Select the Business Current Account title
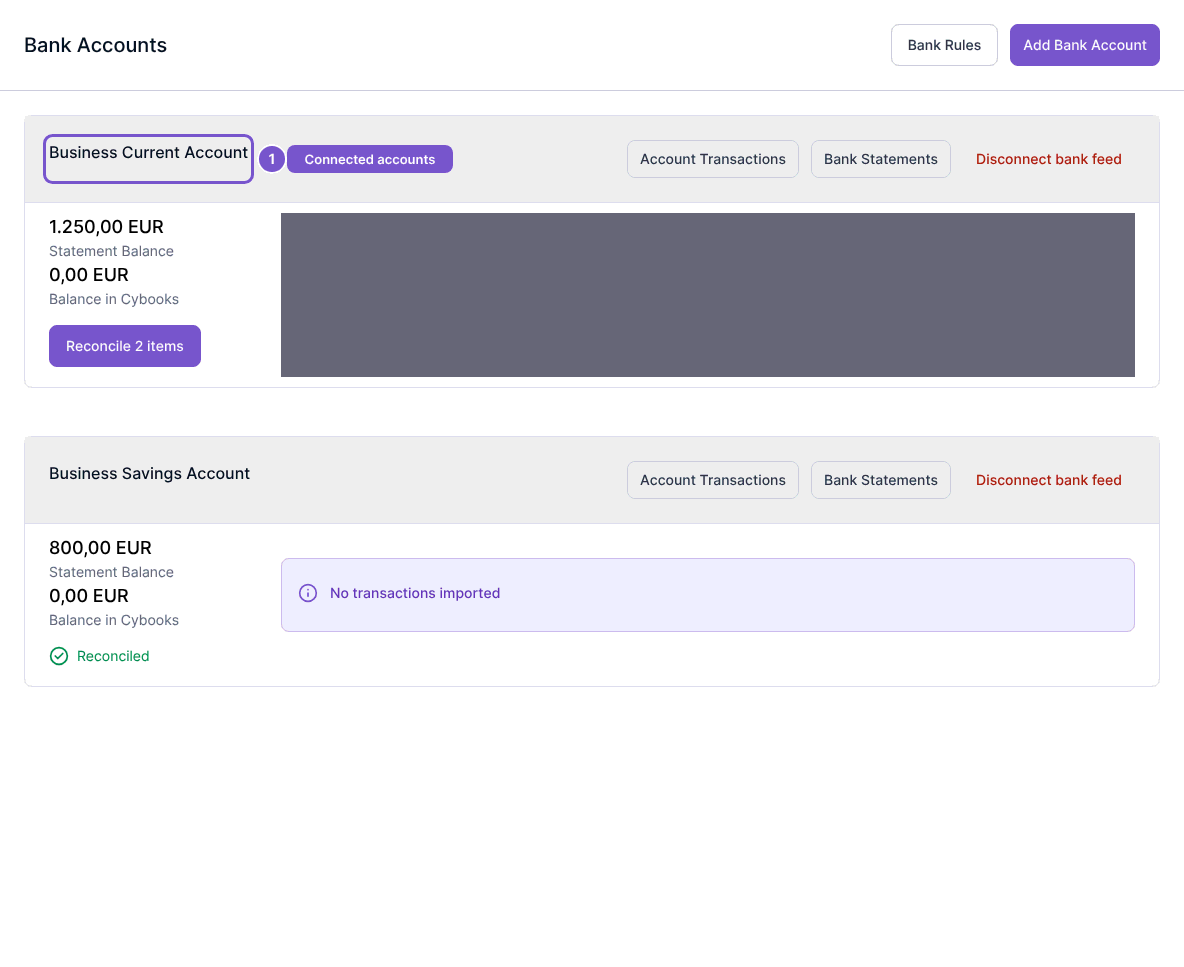 click(x=148, y=152)
